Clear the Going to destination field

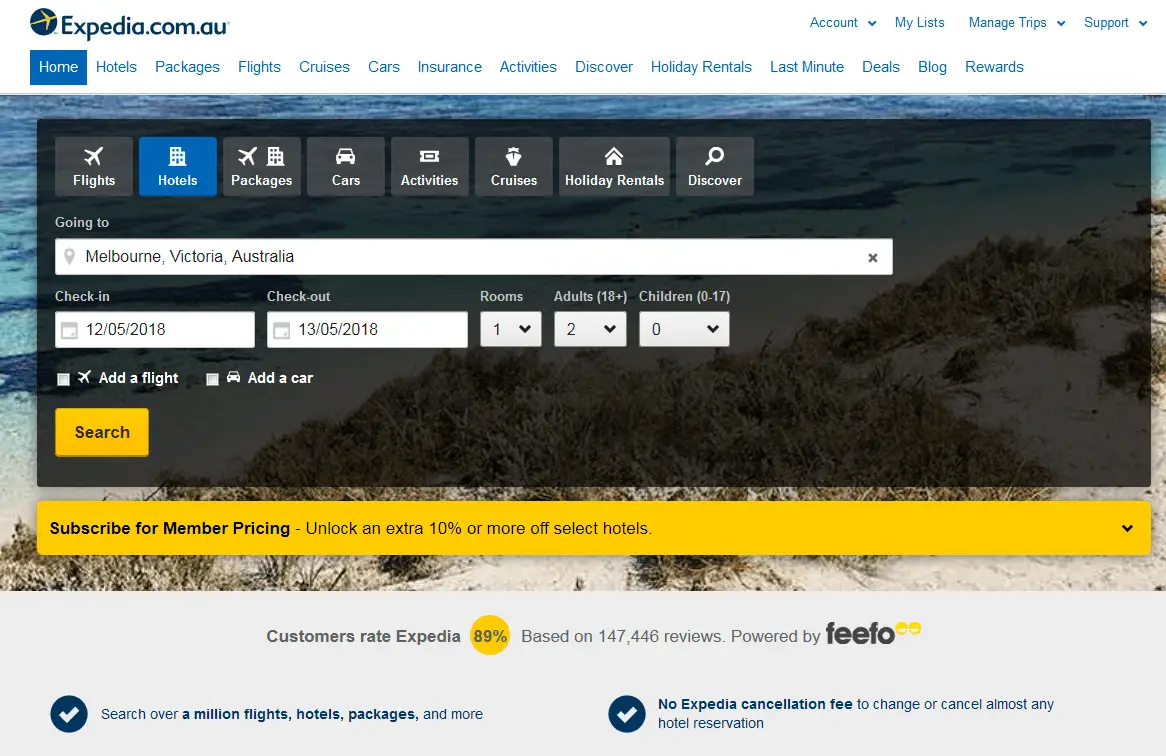click(873, 257)
